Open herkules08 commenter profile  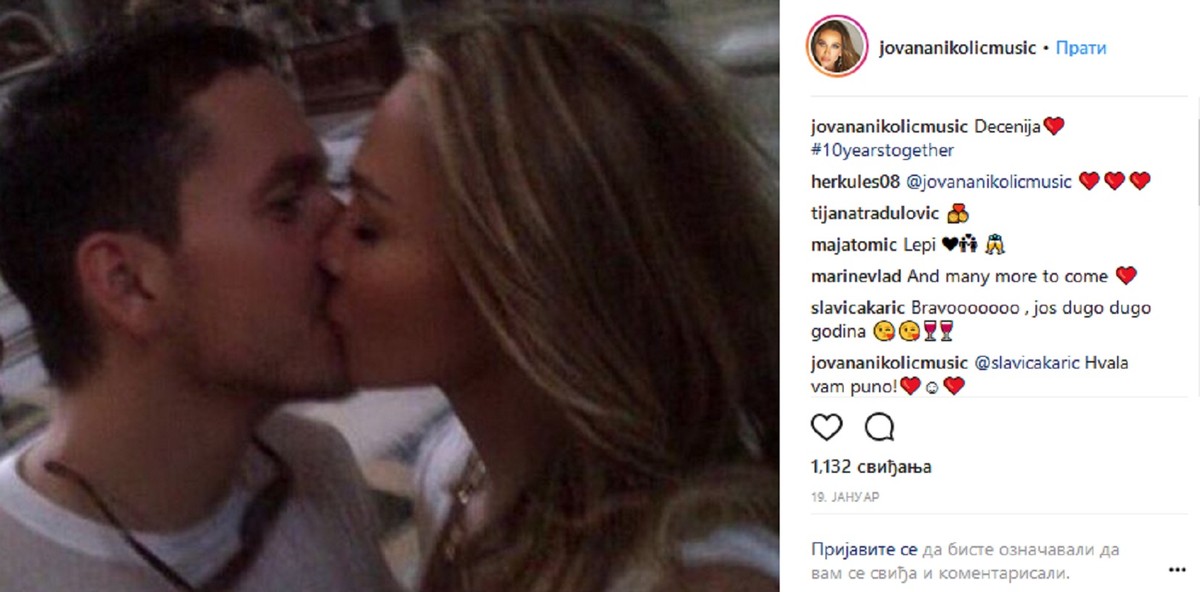pyautogui.click(x=856, y=182)
